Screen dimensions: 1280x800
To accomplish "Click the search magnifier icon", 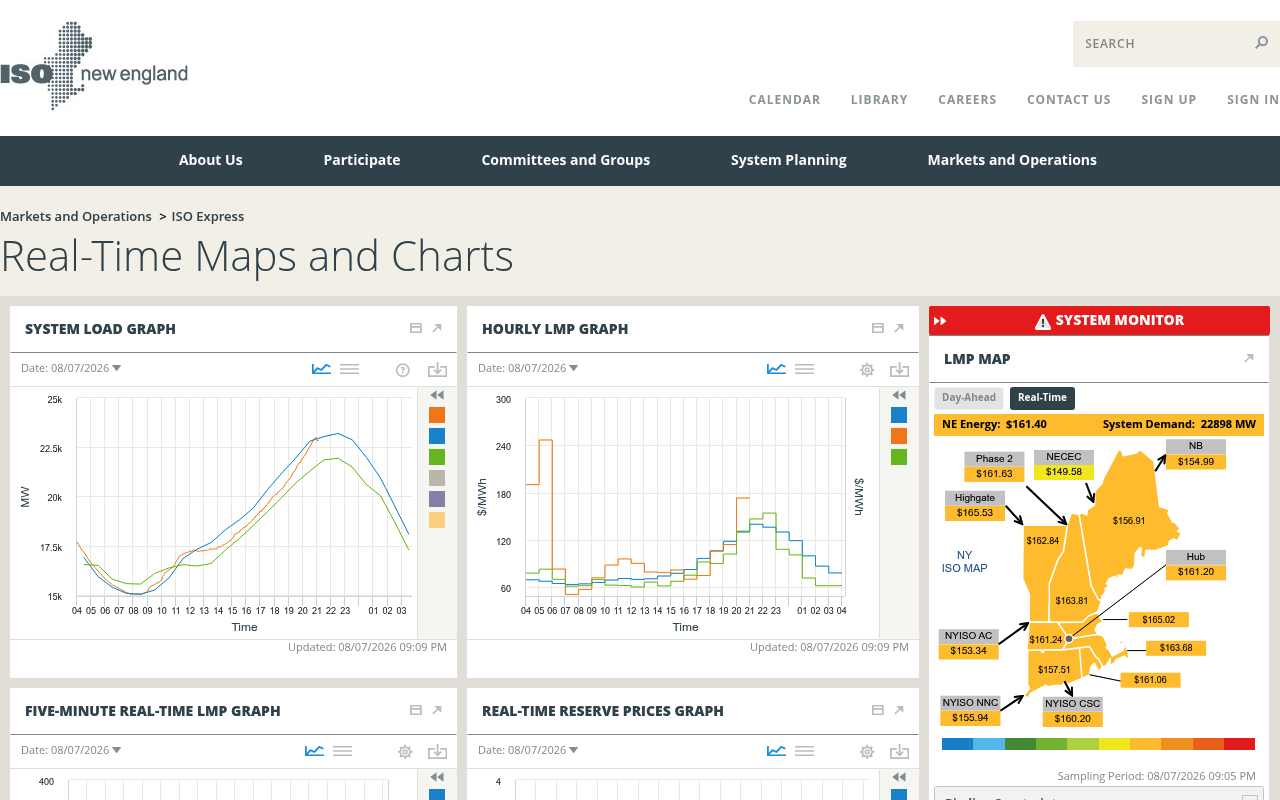I will tap(1261, 43).
